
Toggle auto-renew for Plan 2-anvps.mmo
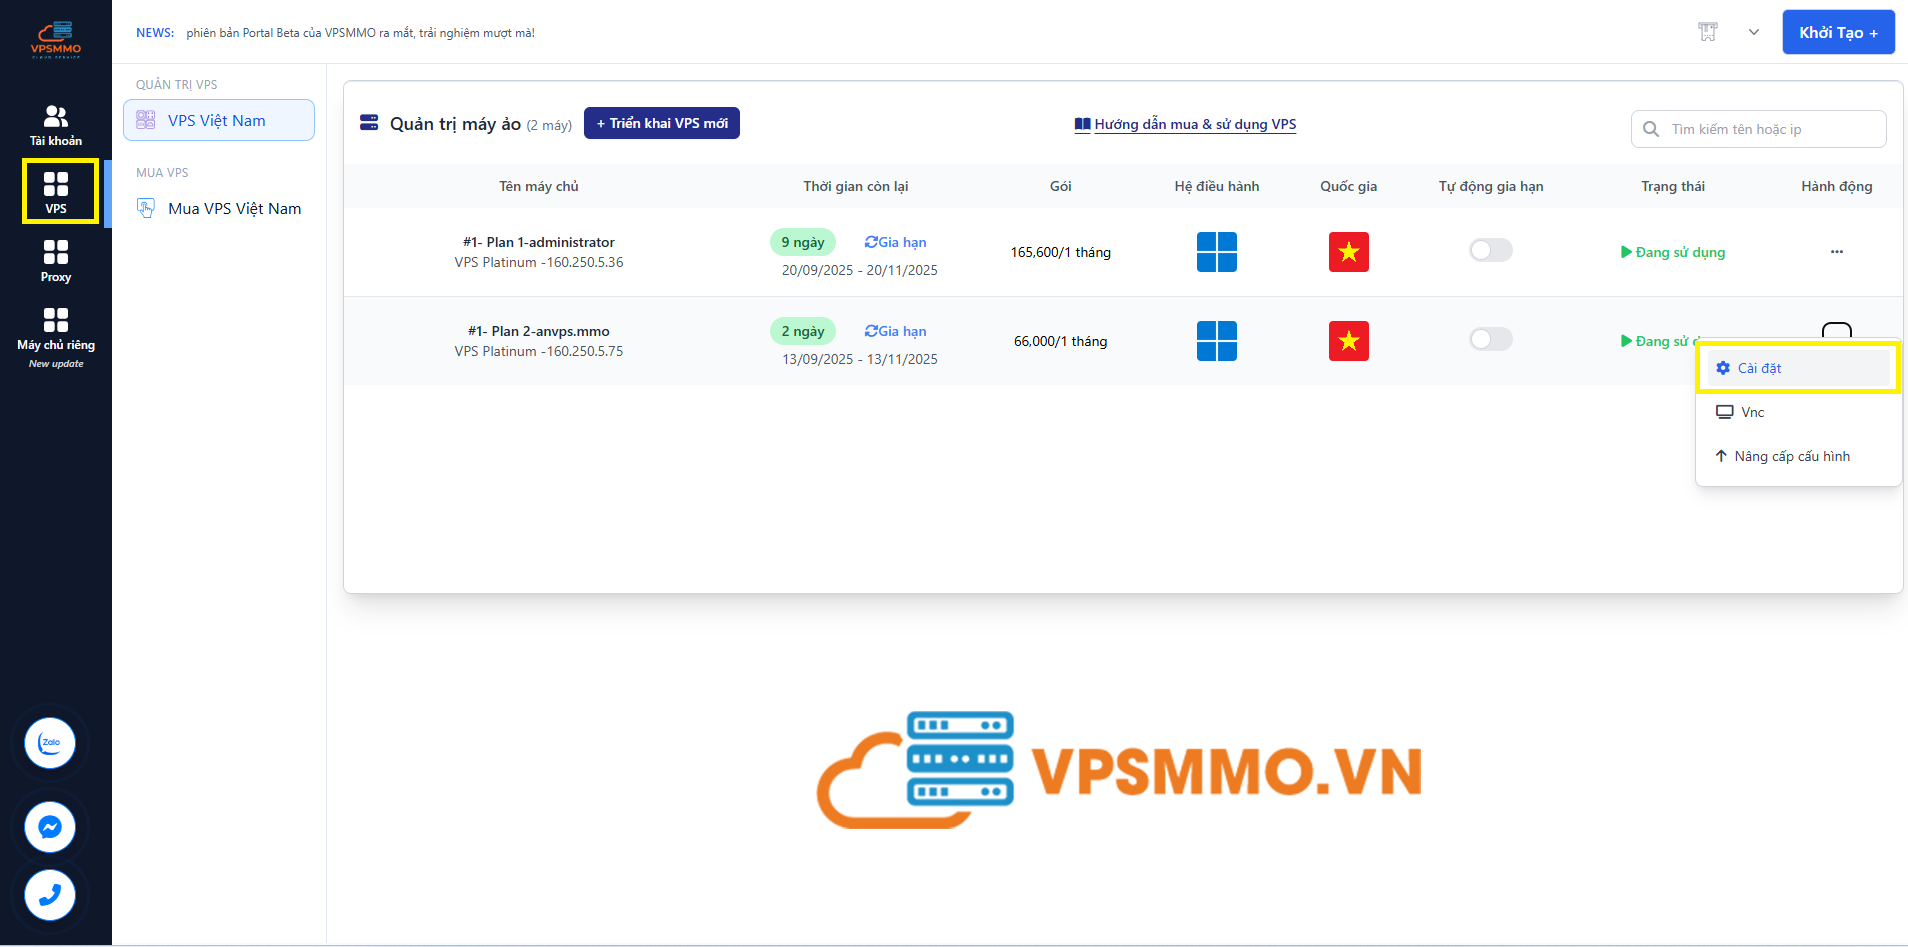(x=1490, y=339)
